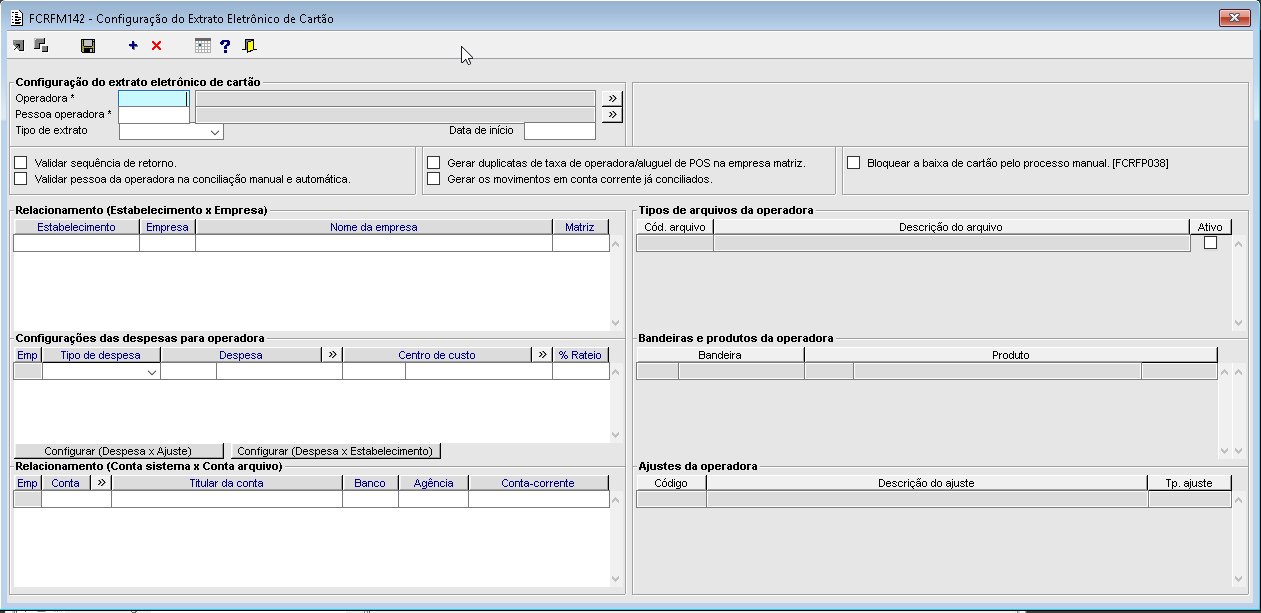Click the Tp. ajuste column header

(x=1189, y=483)
